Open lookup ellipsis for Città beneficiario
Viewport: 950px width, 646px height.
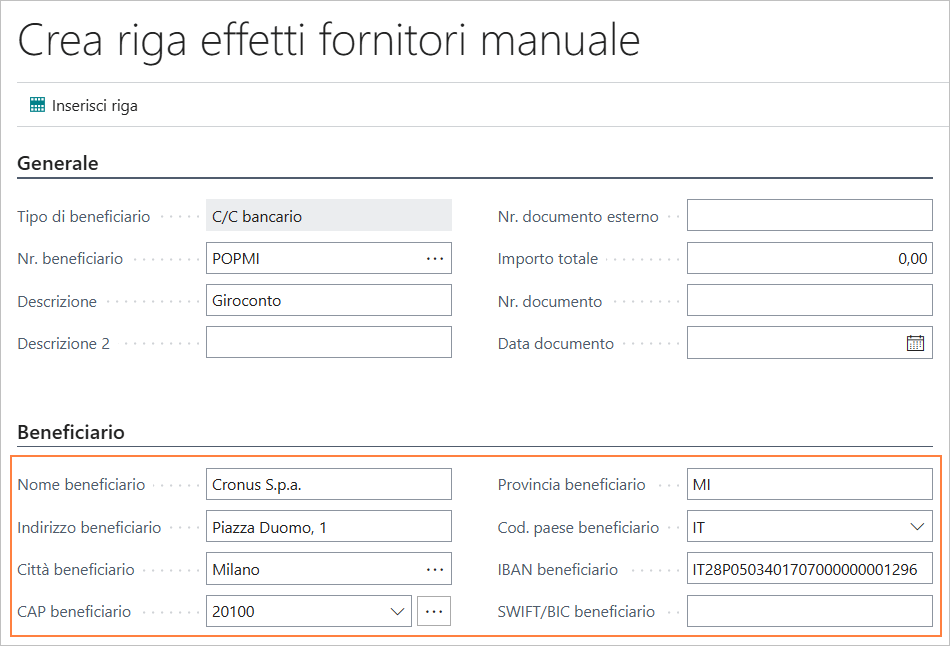pos(434,569)
